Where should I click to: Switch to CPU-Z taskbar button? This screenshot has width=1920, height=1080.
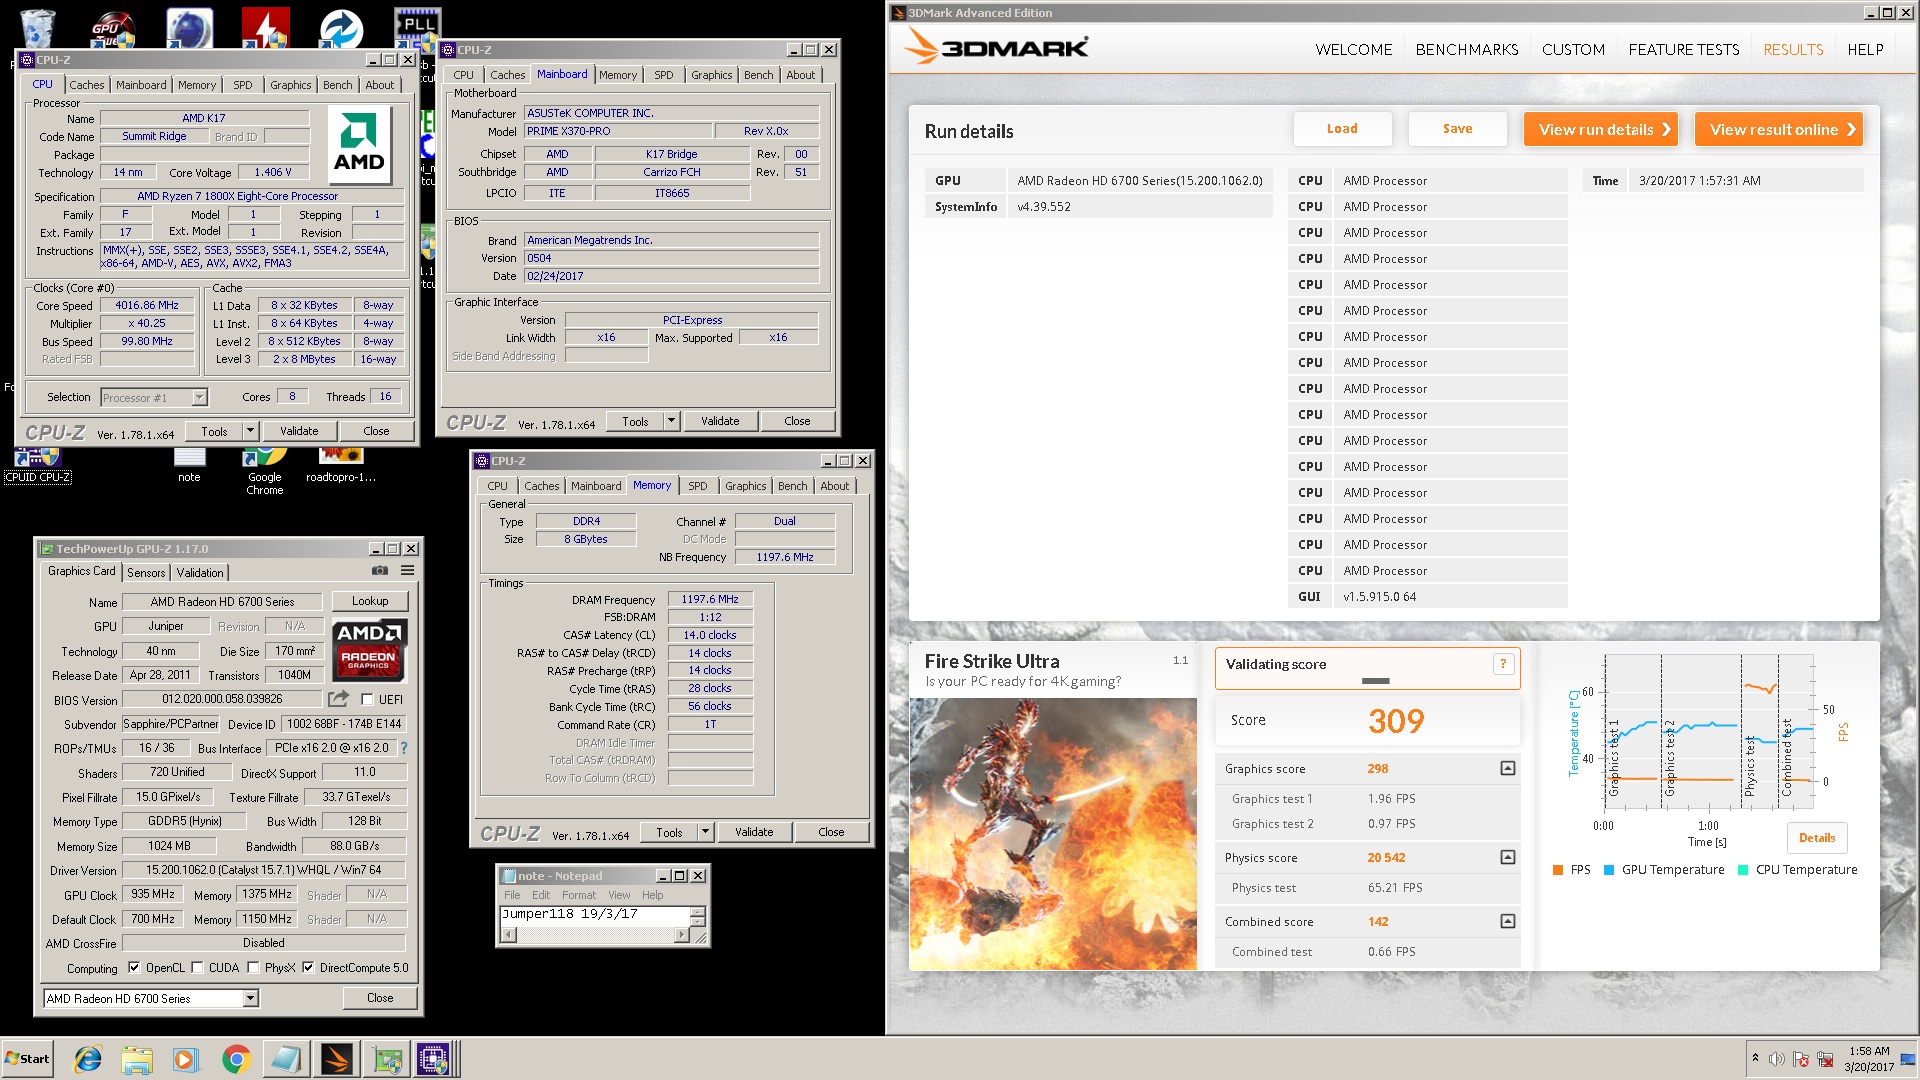click(436, 1059)
